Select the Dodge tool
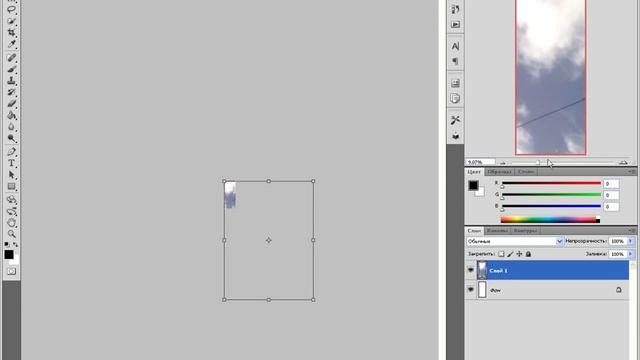 click(11, 138)
